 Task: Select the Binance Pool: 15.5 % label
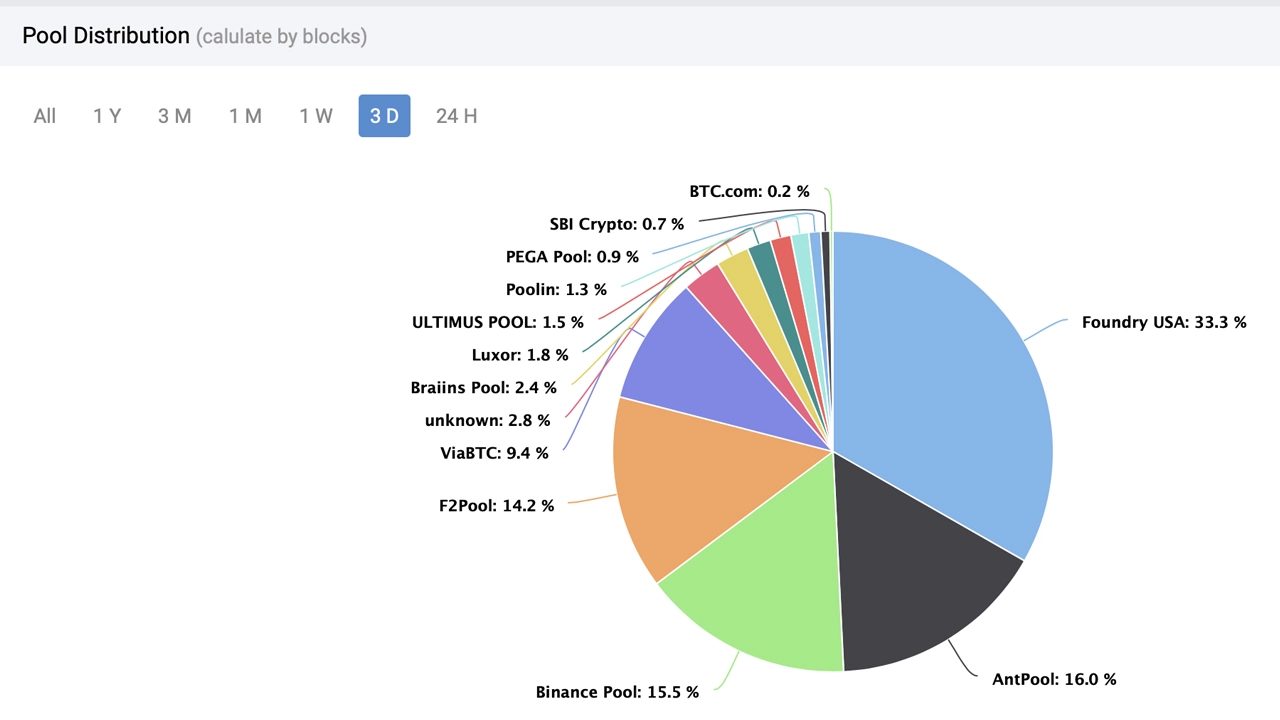pyautogui.click(x=617, y=692)
